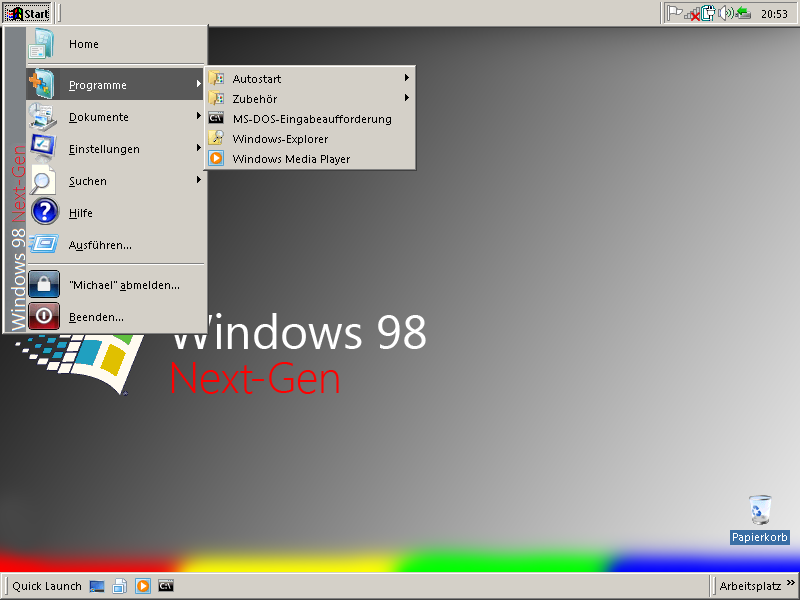
Task: Click the volume speaker tray icon
Action: click(726, 13)
